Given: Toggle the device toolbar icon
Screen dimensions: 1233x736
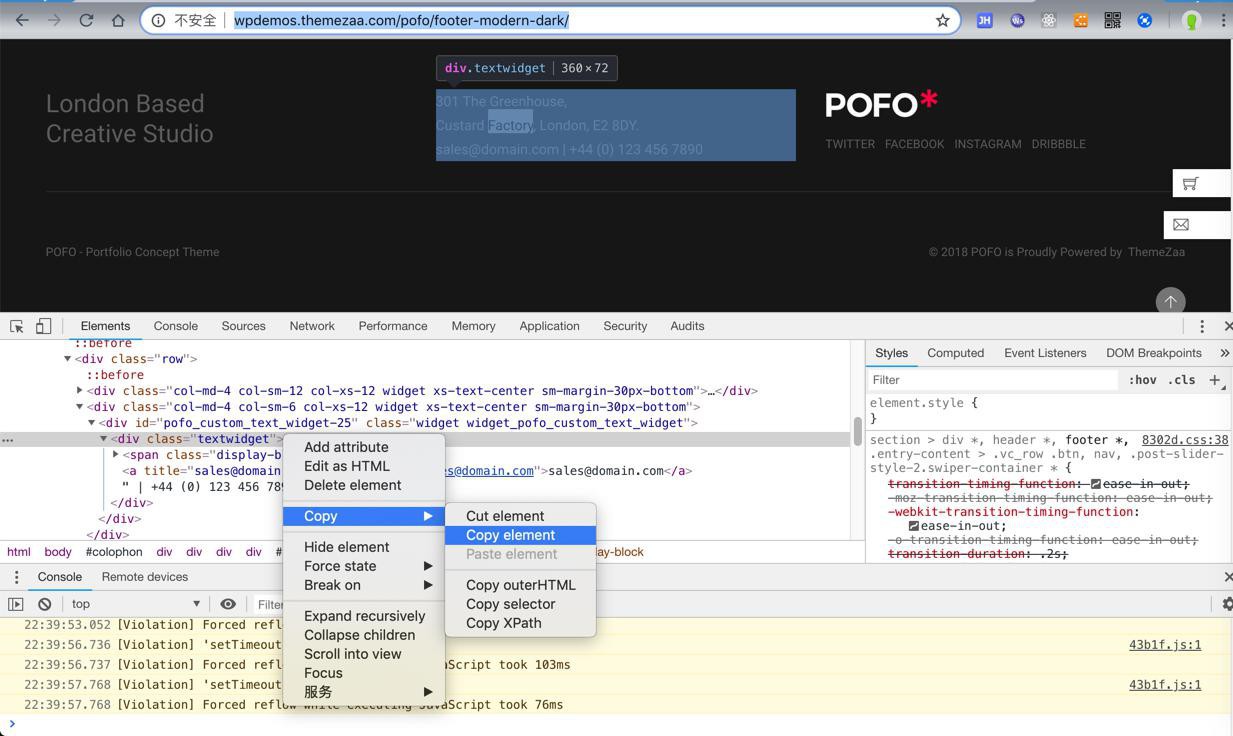Looking at the screenshot, I should point(44,326).
